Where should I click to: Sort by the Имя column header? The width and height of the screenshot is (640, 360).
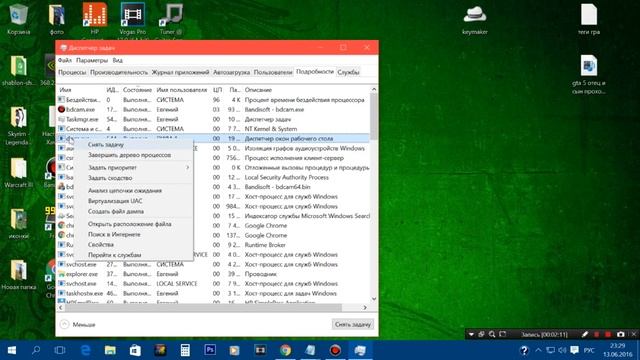[80, 90]
